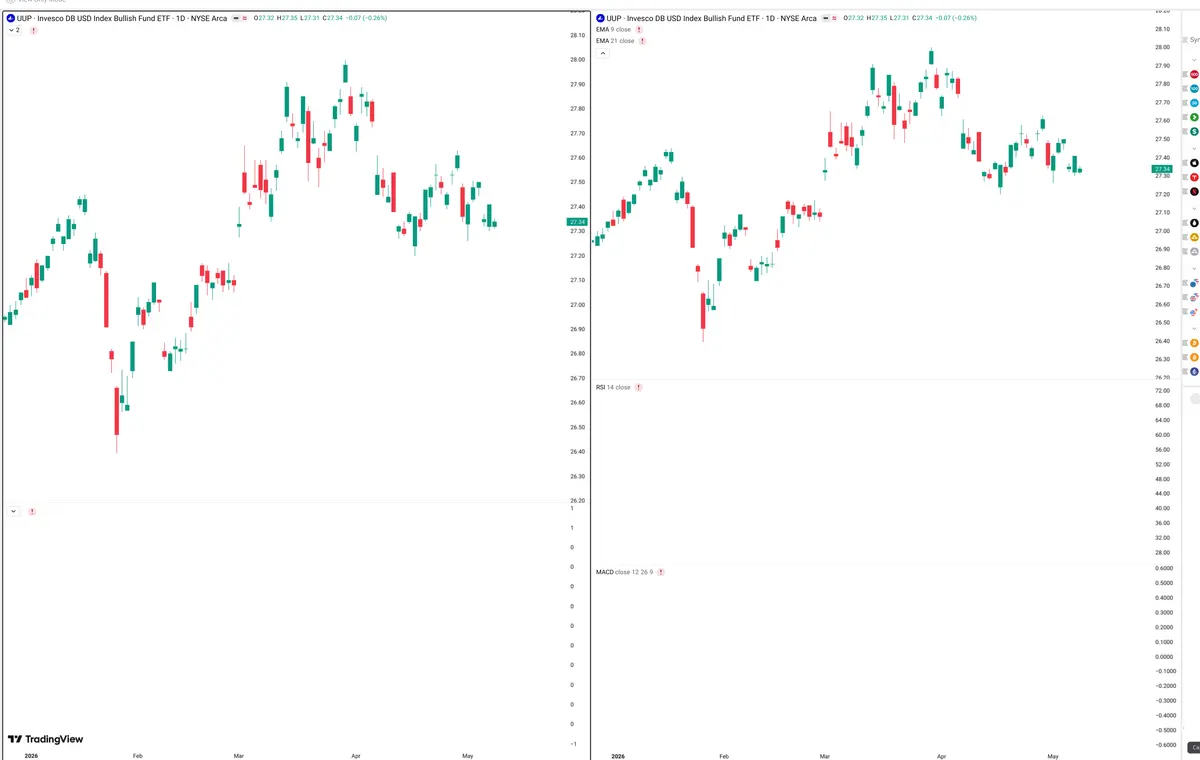Collapse the left chart indicator legend showing 2
Screen dimensions: 1200x760
click(14, 31)
